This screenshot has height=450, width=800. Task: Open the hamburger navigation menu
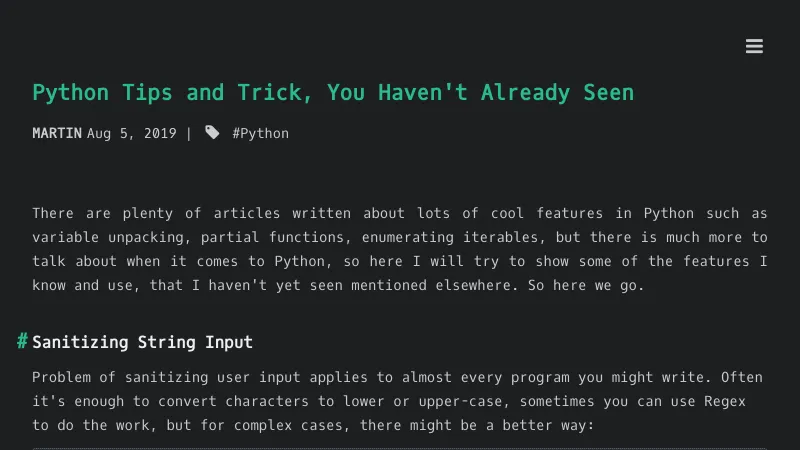(755, 46)
